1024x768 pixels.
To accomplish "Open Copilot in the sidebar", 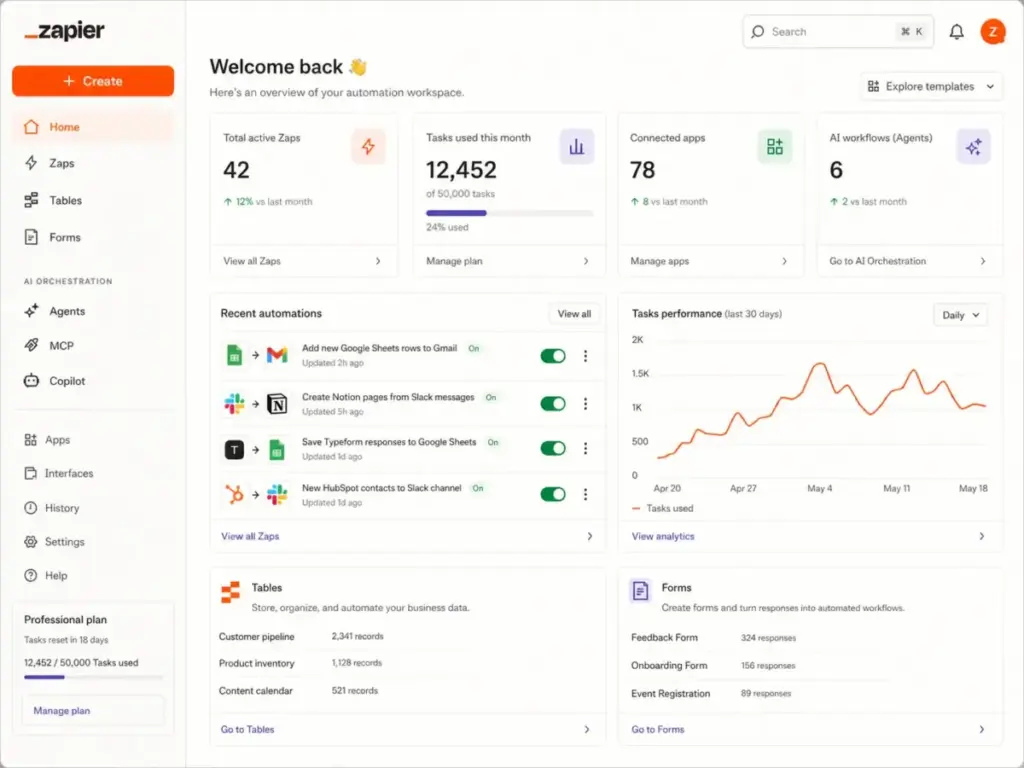I will coord(93,381).
